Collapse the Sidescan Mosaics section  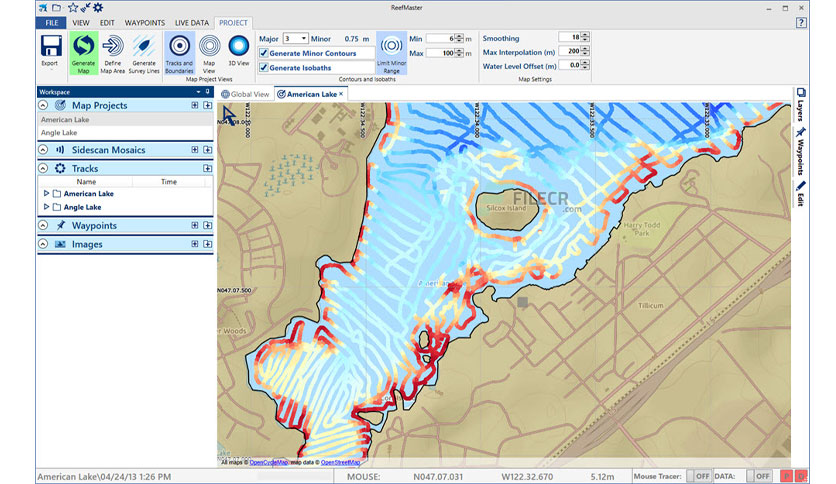pos(43,150)
